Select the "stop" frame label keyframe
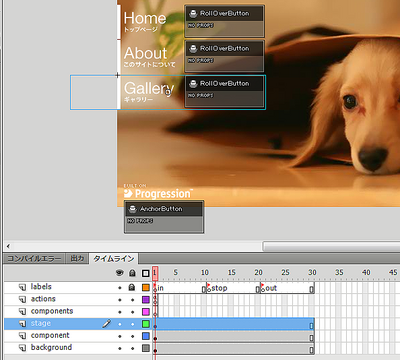 [209, 288]
